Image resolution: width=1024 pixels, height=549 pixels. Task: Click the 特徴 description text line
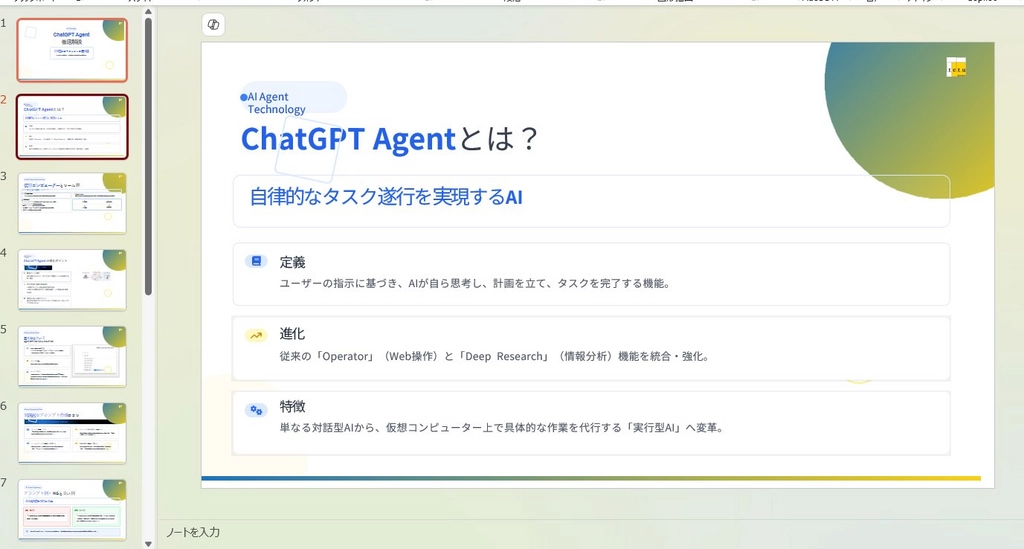(x=501, y=428)
